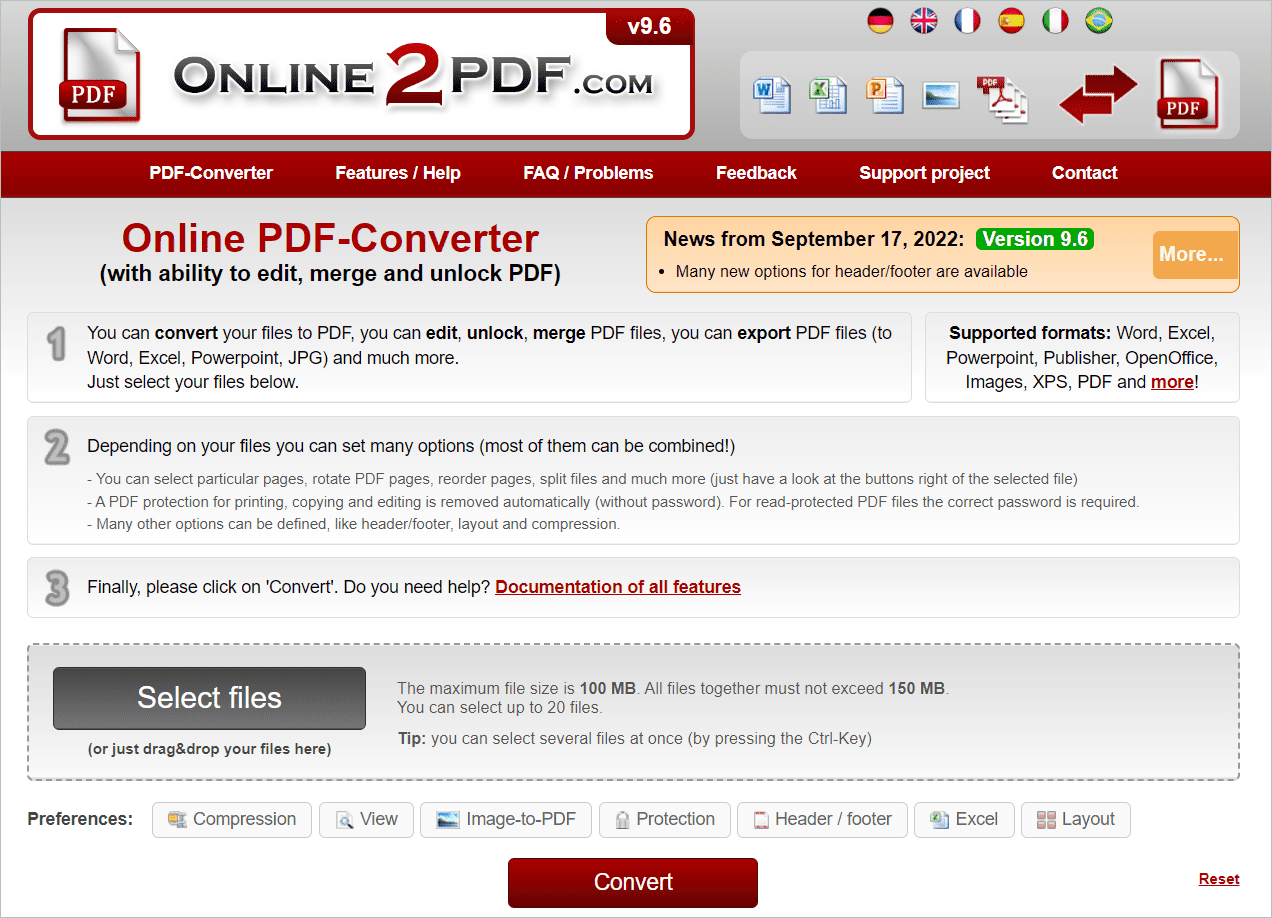Click the 'Online PDF-Converter' heading
This screenshot has height=918, width=1272.
tap(330, 239)
